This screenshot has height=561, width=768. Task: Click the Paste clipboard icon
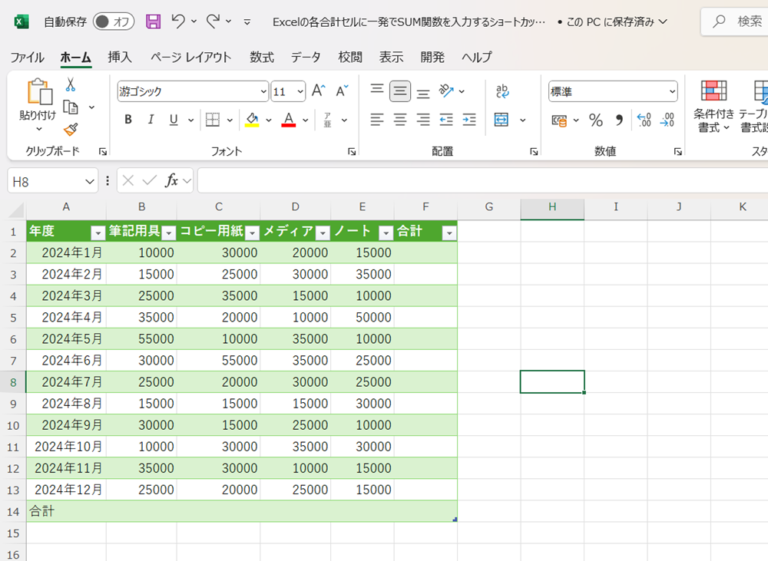click(x=39, y=92)
